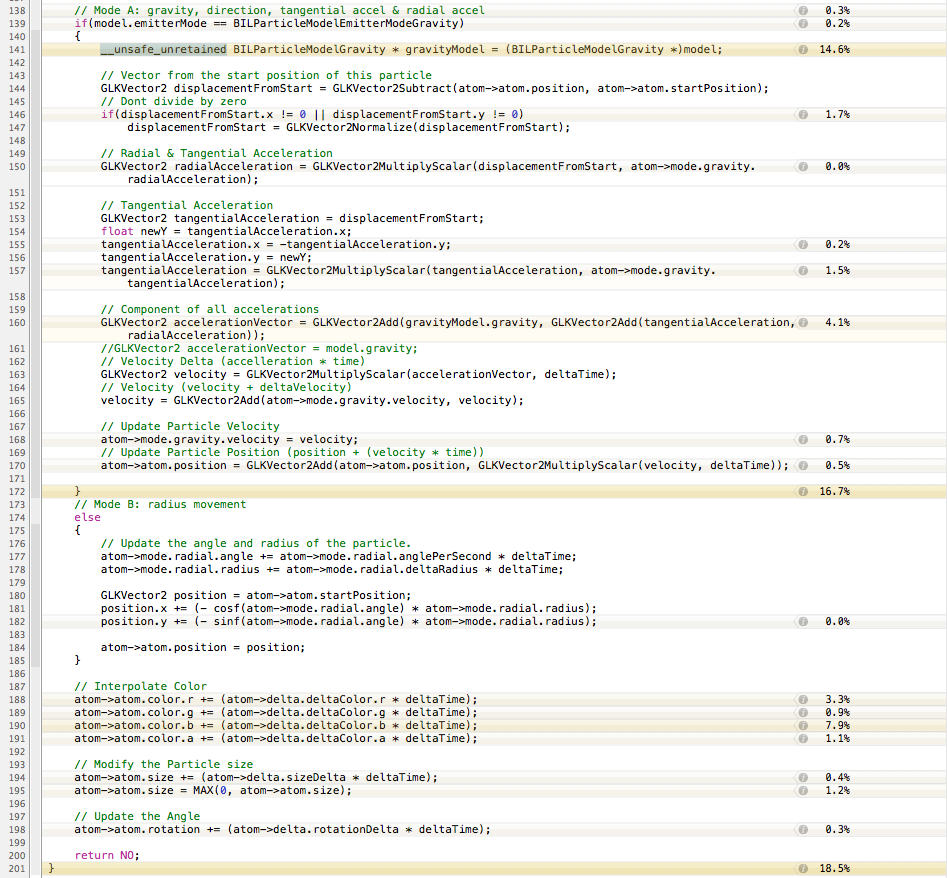Open info icon beside 1.7% on line 146
Screen dimensions: 947x878
click(803, 114)
